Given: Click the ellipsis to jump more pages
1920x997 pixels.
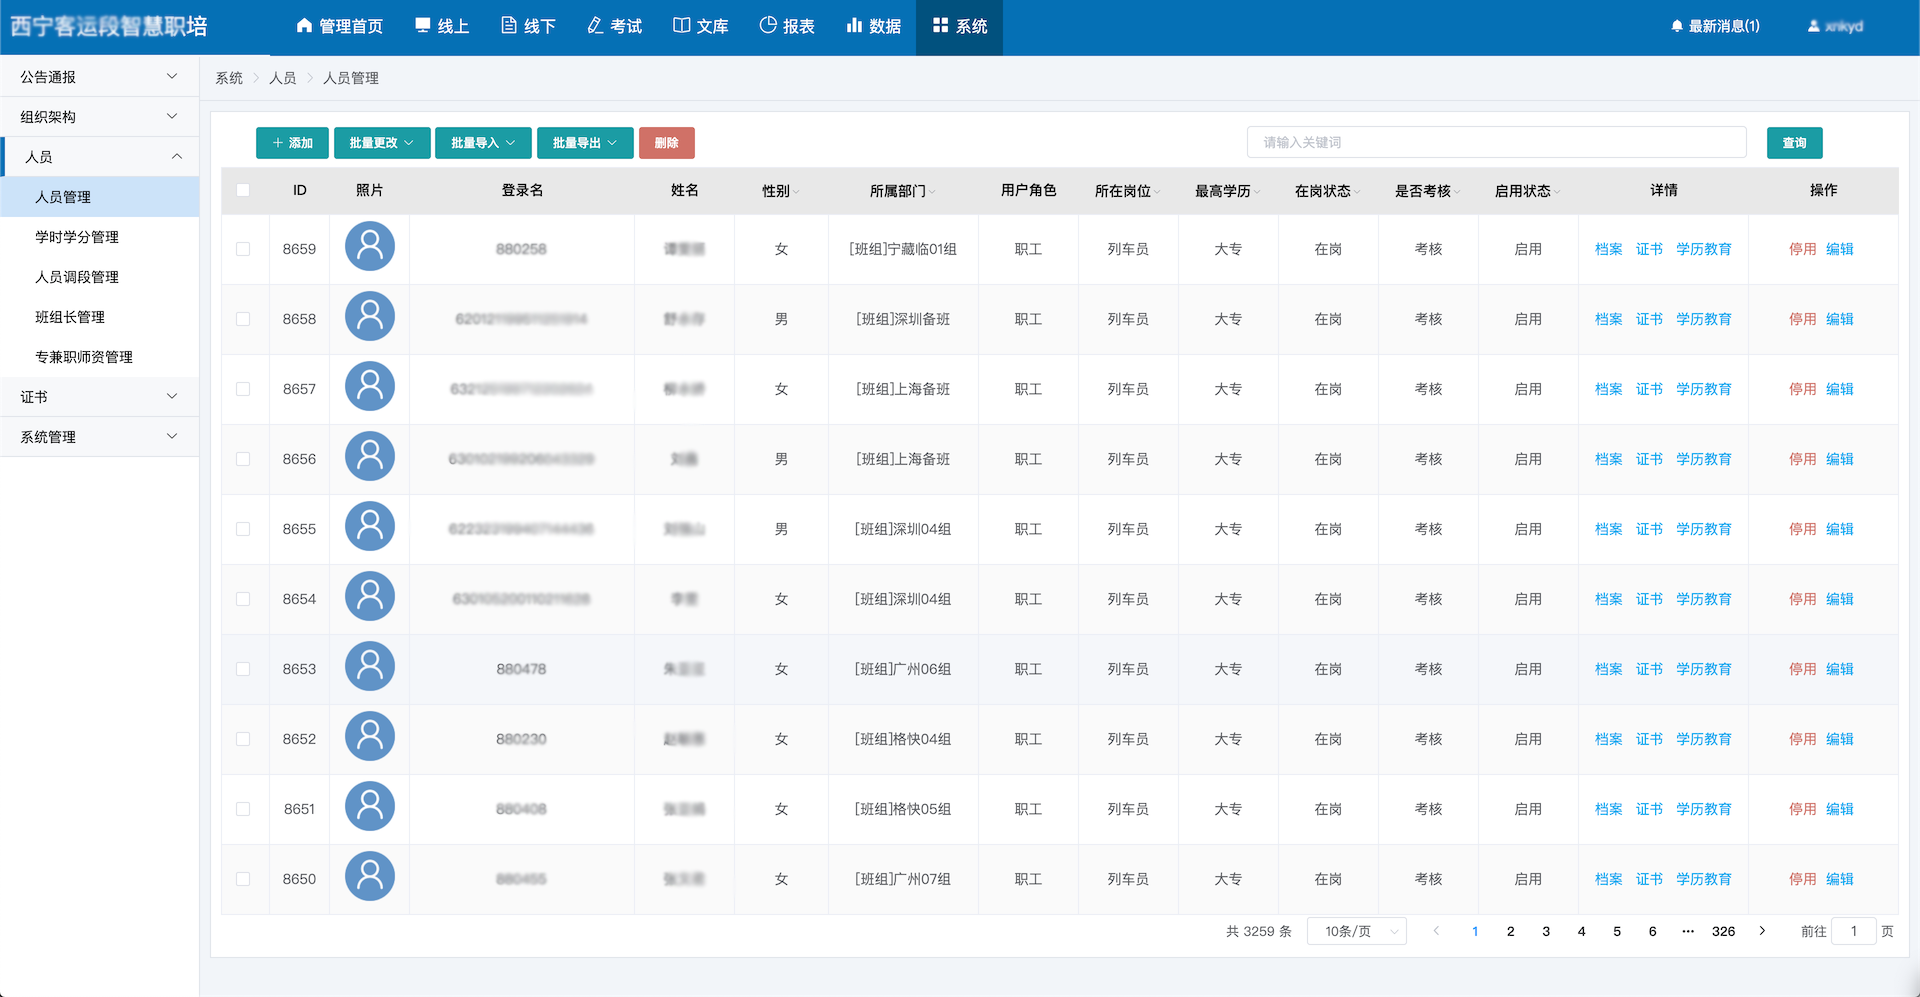Looking at the screenshot, I should (1688, 931).
